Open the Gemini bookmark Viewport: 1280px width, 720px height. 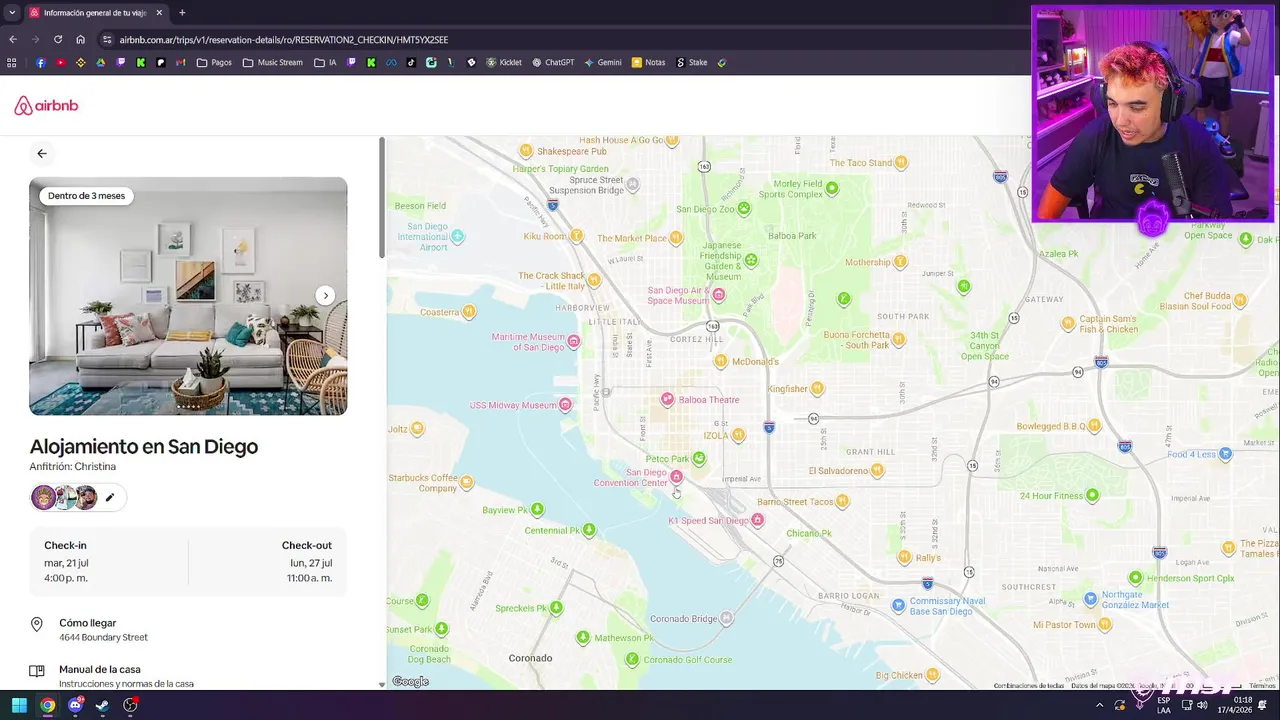click(x=603, y=62)
